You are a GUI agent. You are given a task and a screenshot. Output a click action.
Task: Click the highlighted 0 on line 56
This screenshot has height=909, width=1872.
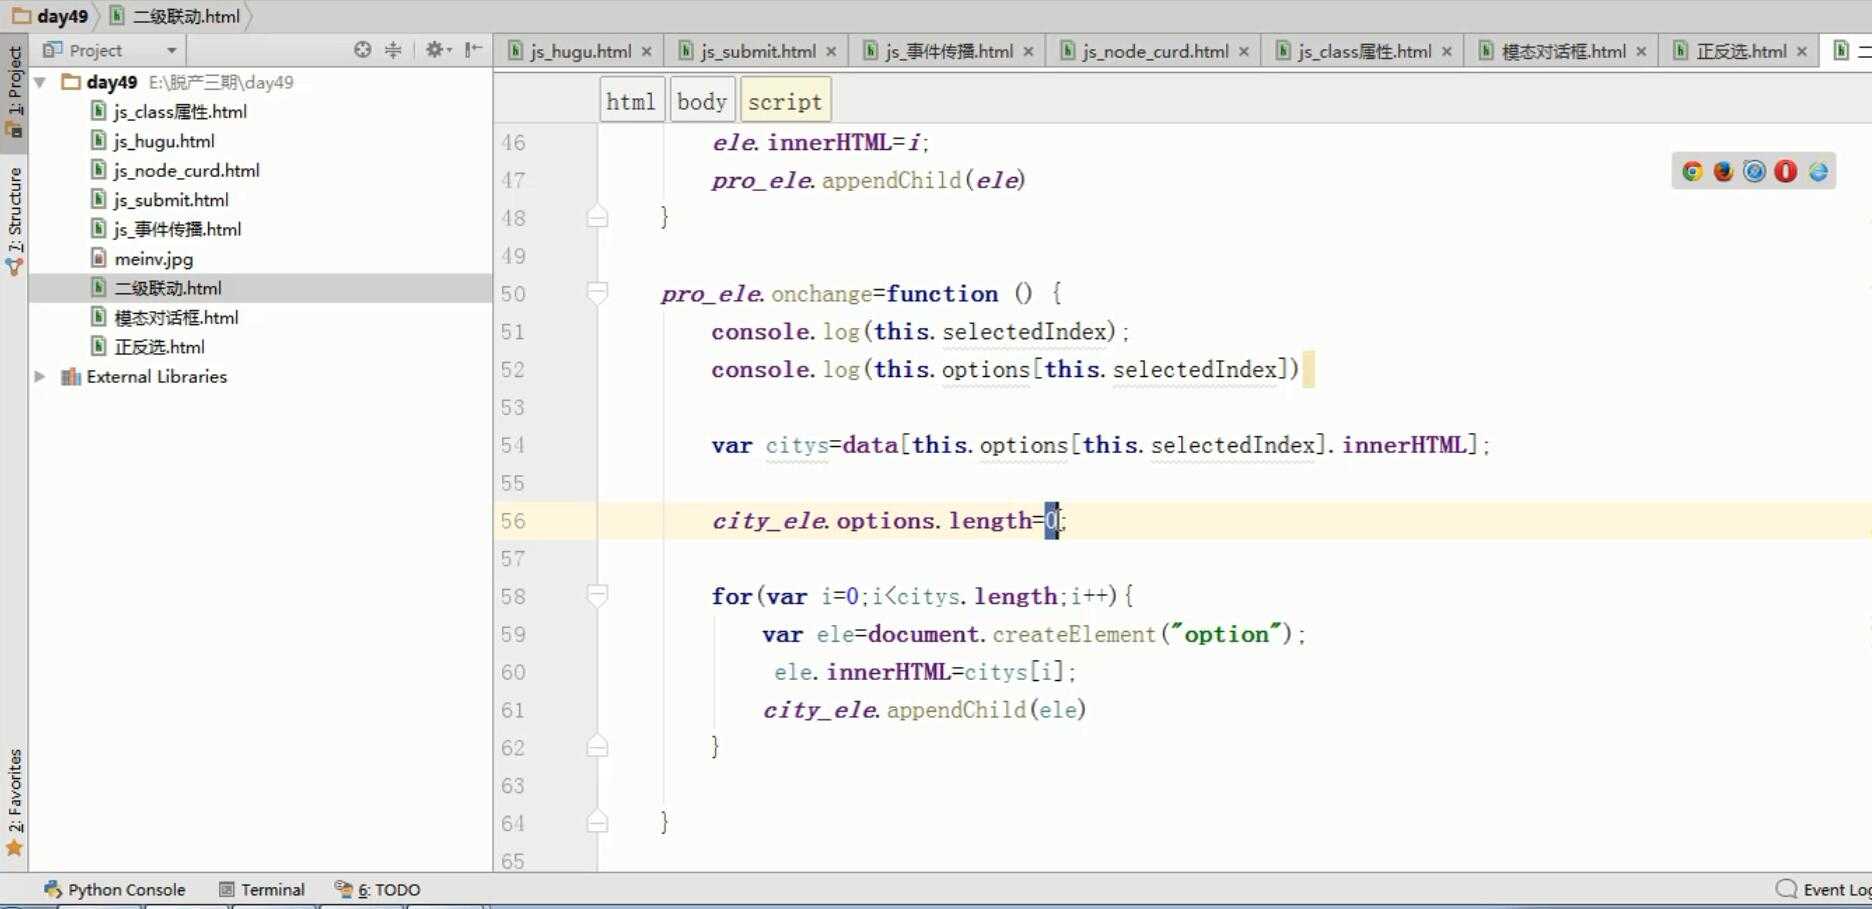1051,520
